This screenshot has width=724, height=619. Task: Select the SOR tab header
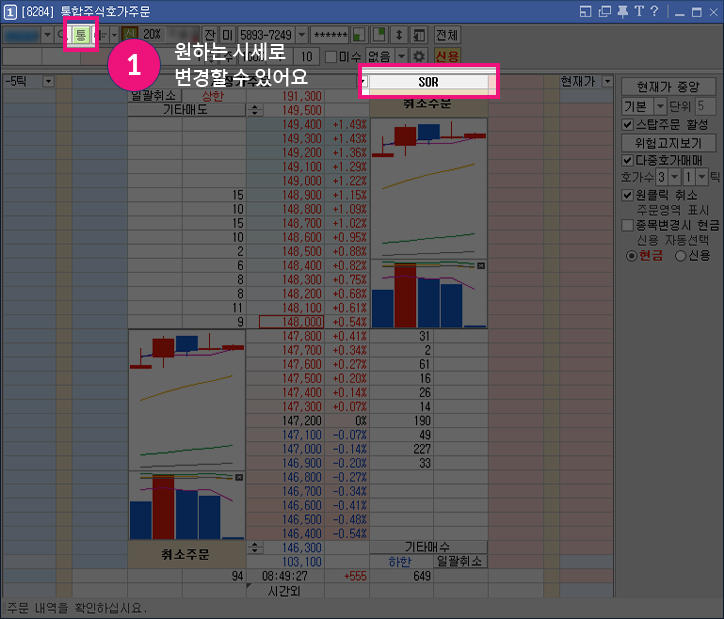(x=428, y=81)
